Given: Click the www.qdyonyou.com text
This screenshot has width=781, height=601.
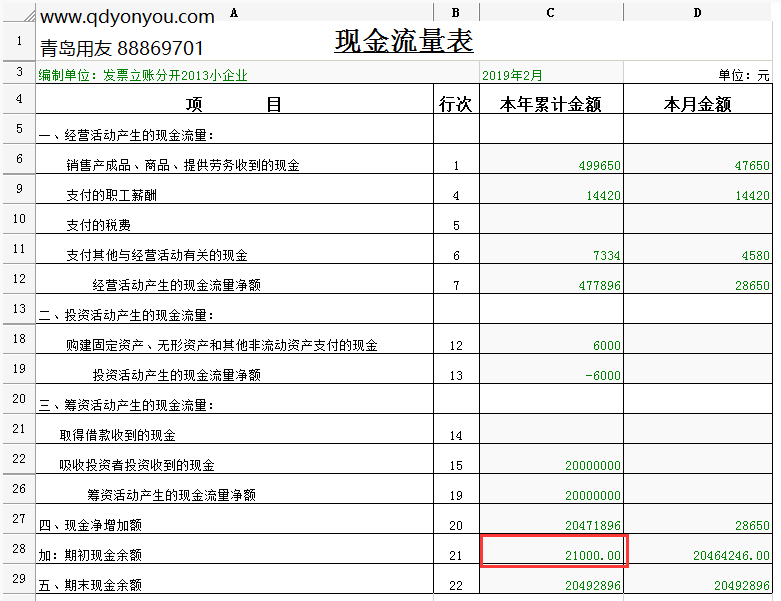Looking at the screenshot, I should pos(127,16).
